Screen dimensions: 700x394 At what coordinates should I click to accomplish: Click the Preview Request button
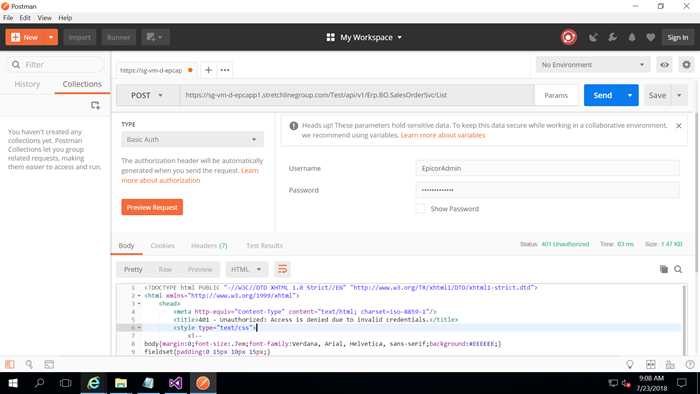(x=152, y=207)
